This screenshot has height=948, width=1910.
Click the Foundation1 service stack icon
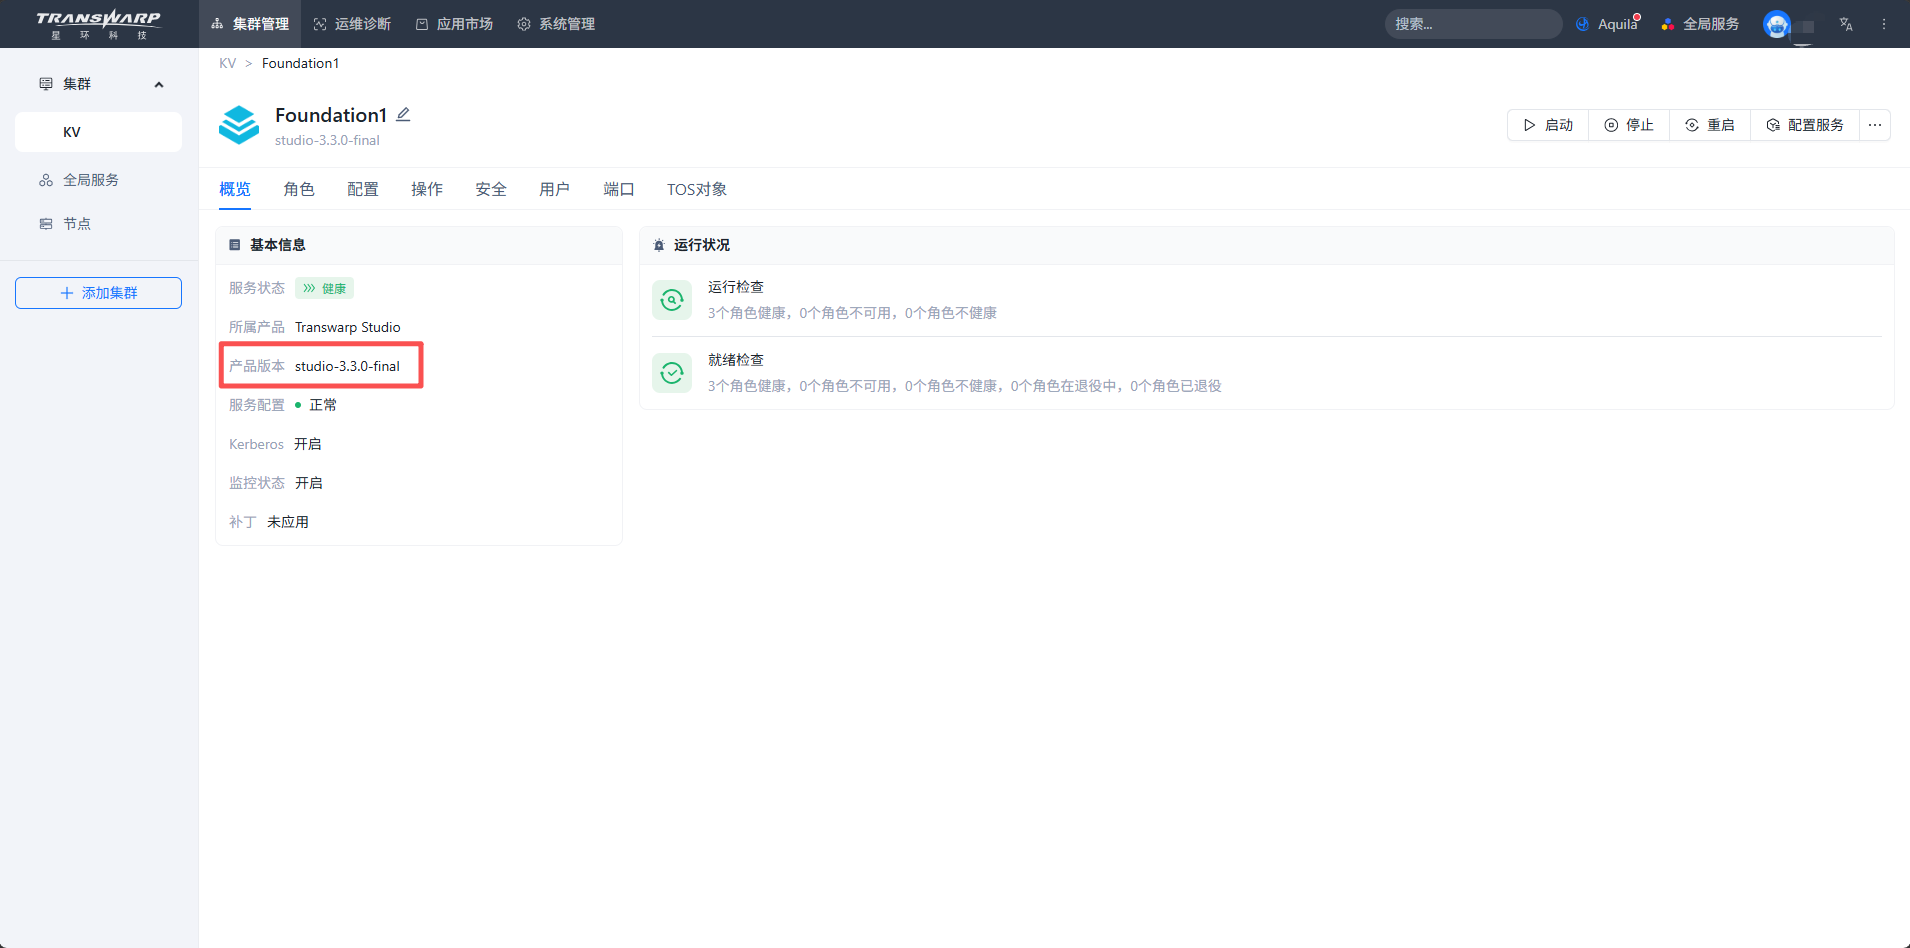click(x=239, y=125)
